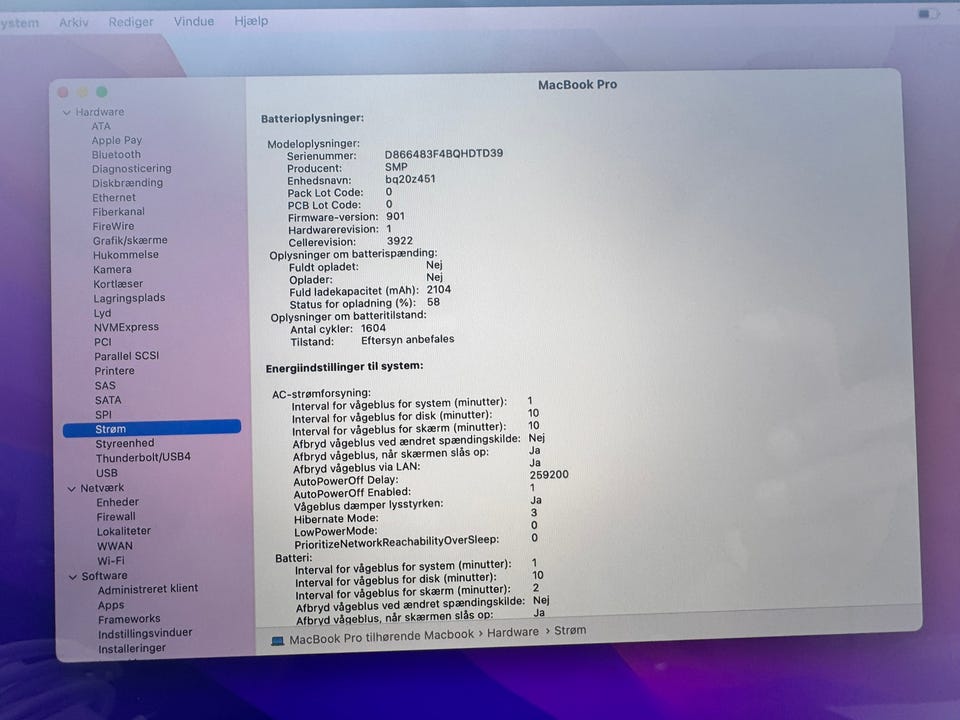The image size is (960, 720).
Task: Select Printere in the sidebar
Action: point(114,371)
